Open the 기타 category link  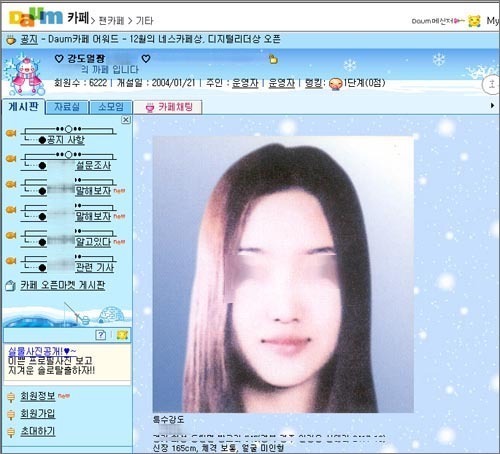click(144, 21)
